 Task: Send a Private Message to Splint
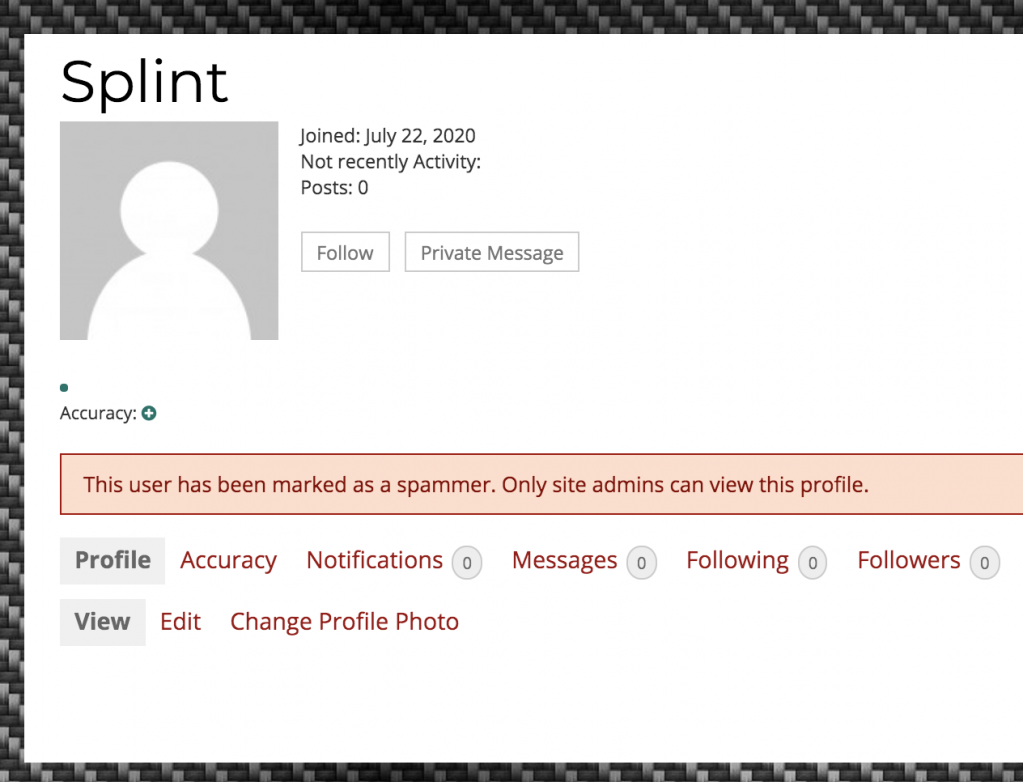(492, 252)
